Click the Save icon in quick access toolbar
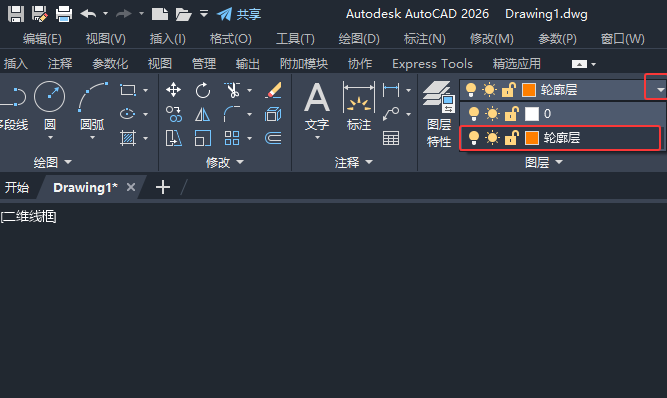Image resolution: width=667 pixels, height=398 pixels. pos(16,14)
